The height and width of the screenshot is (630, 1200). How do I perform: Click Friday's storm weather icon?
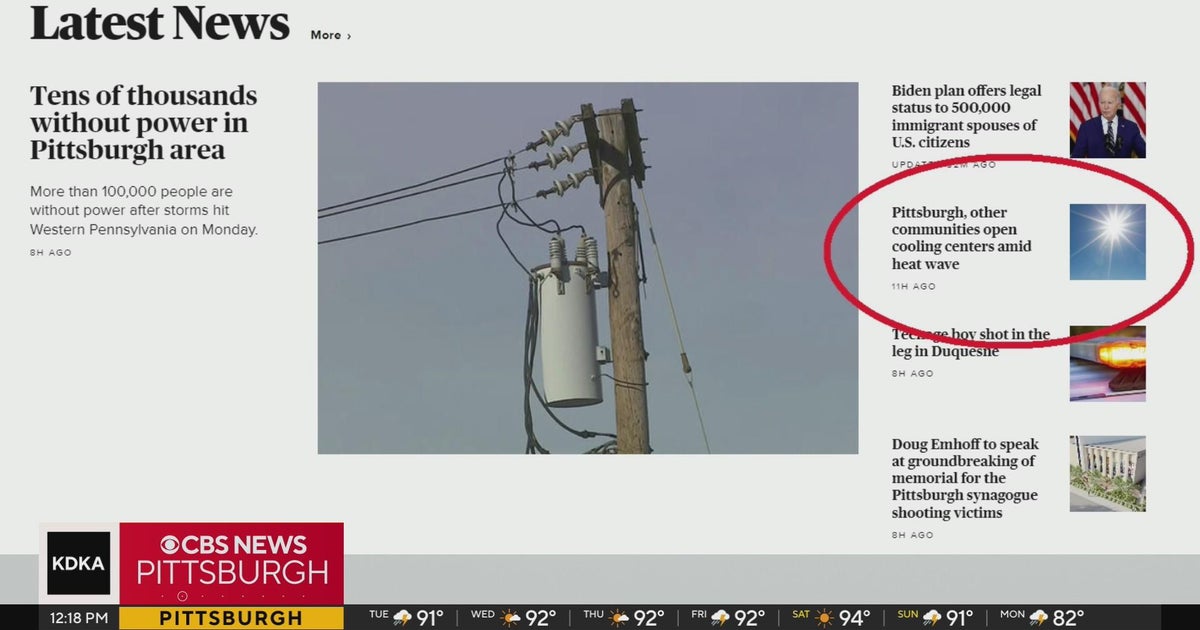click(720, 618)
